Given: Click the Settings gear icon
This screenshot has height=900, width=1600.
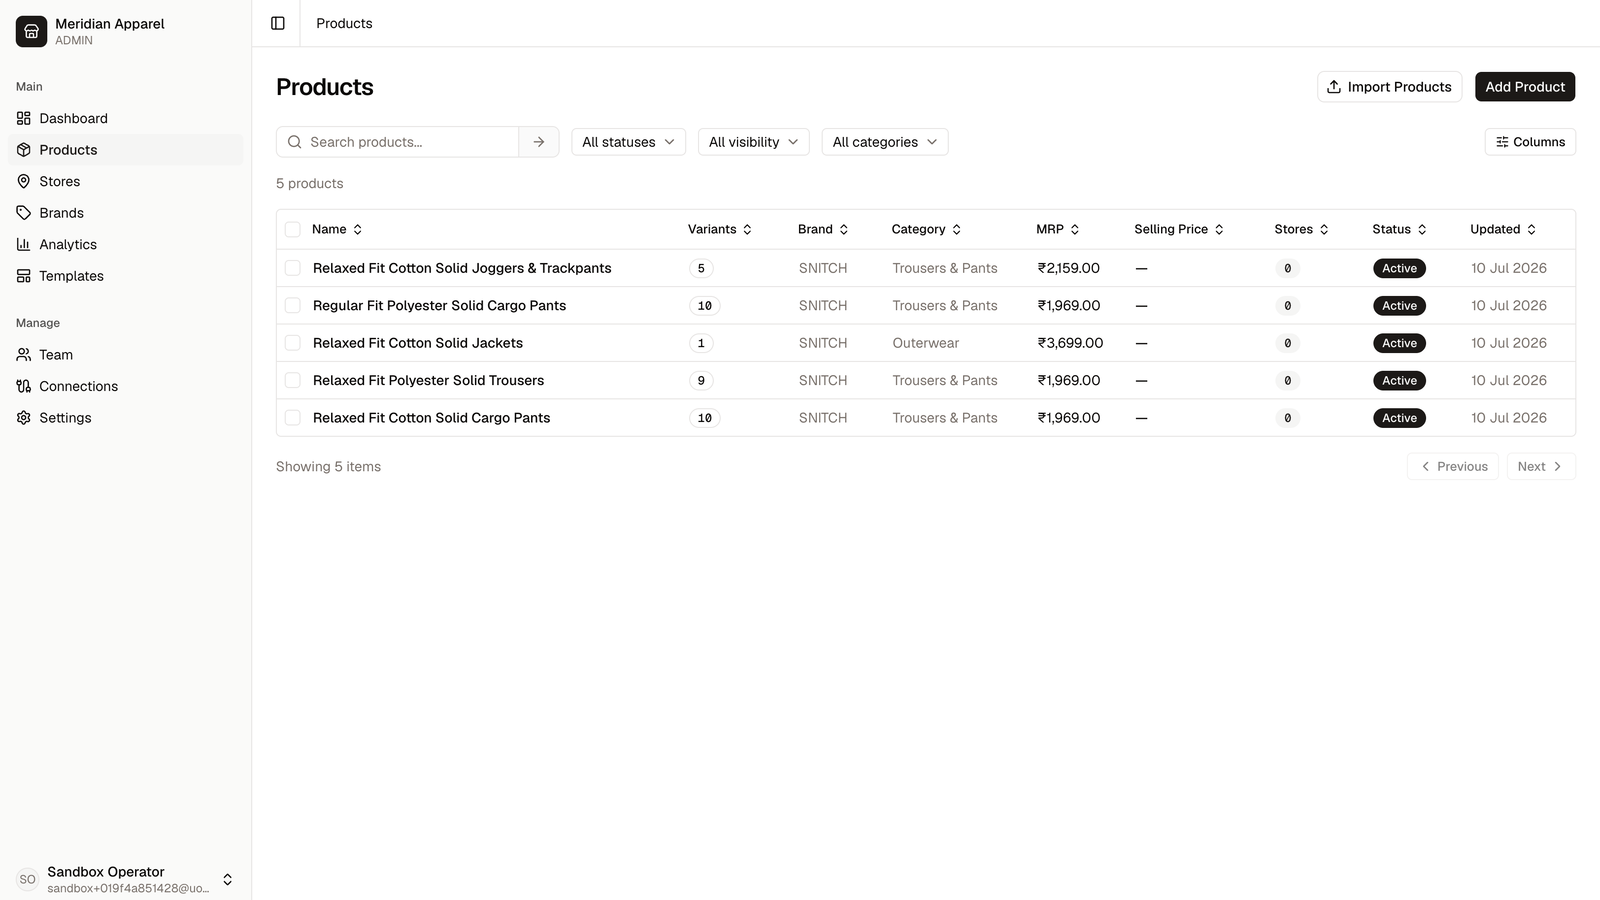Looking at the screenshot, I should pos(24,418).
